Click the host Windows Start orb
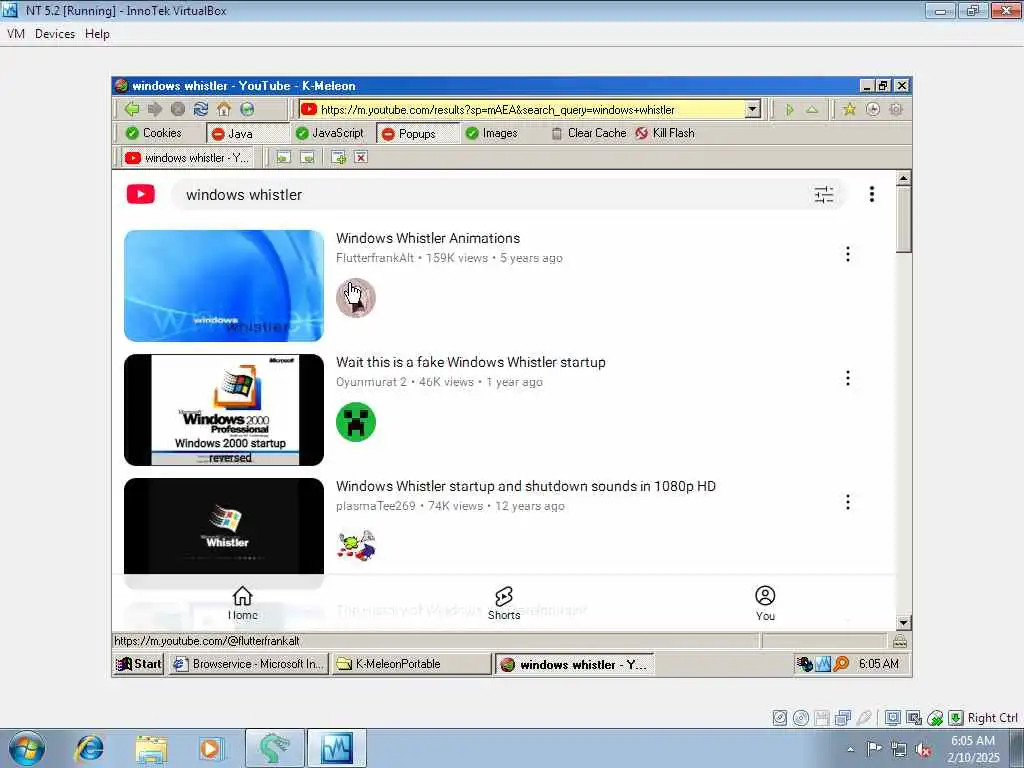1024x768 pixels. point(27,748)
